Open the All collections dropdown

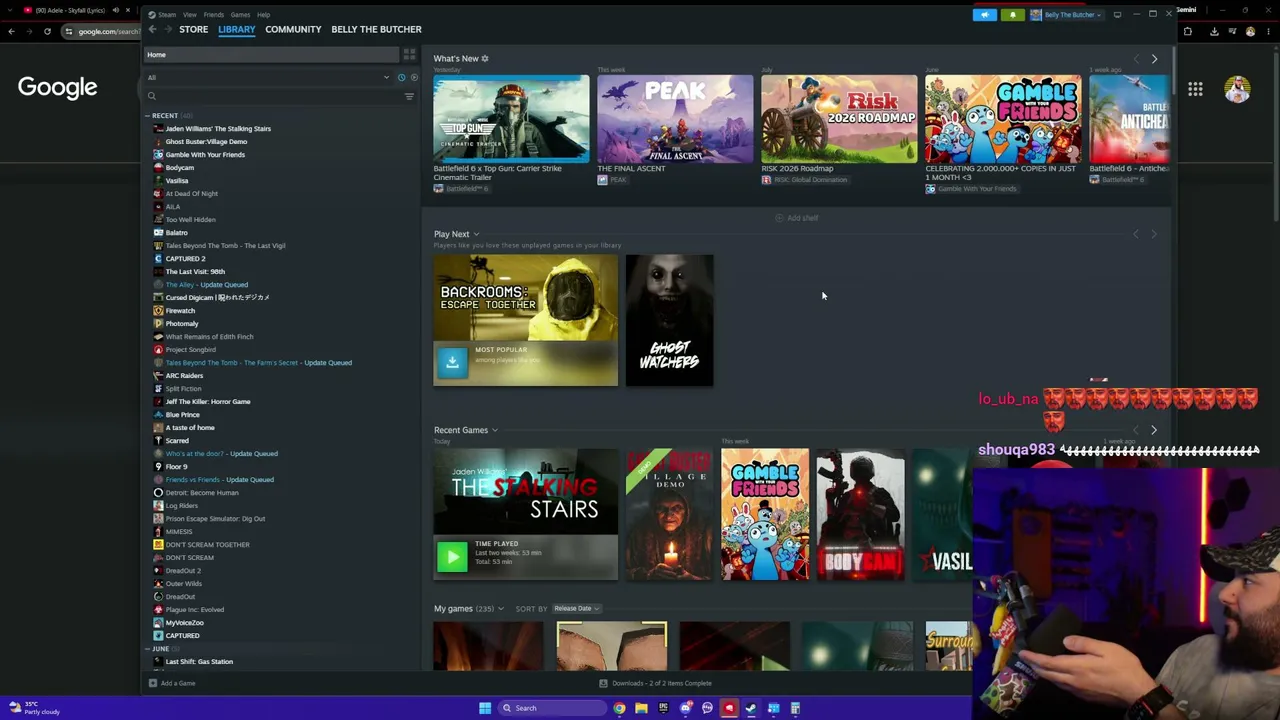(x=267, y=77)
